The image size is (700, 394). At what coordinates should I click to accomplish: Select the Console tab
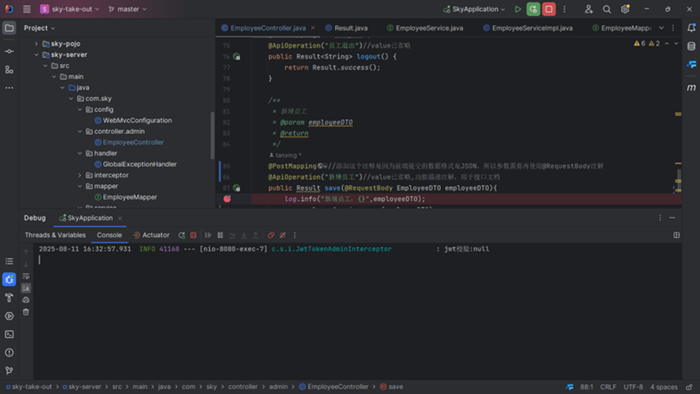tap(109, 235)
